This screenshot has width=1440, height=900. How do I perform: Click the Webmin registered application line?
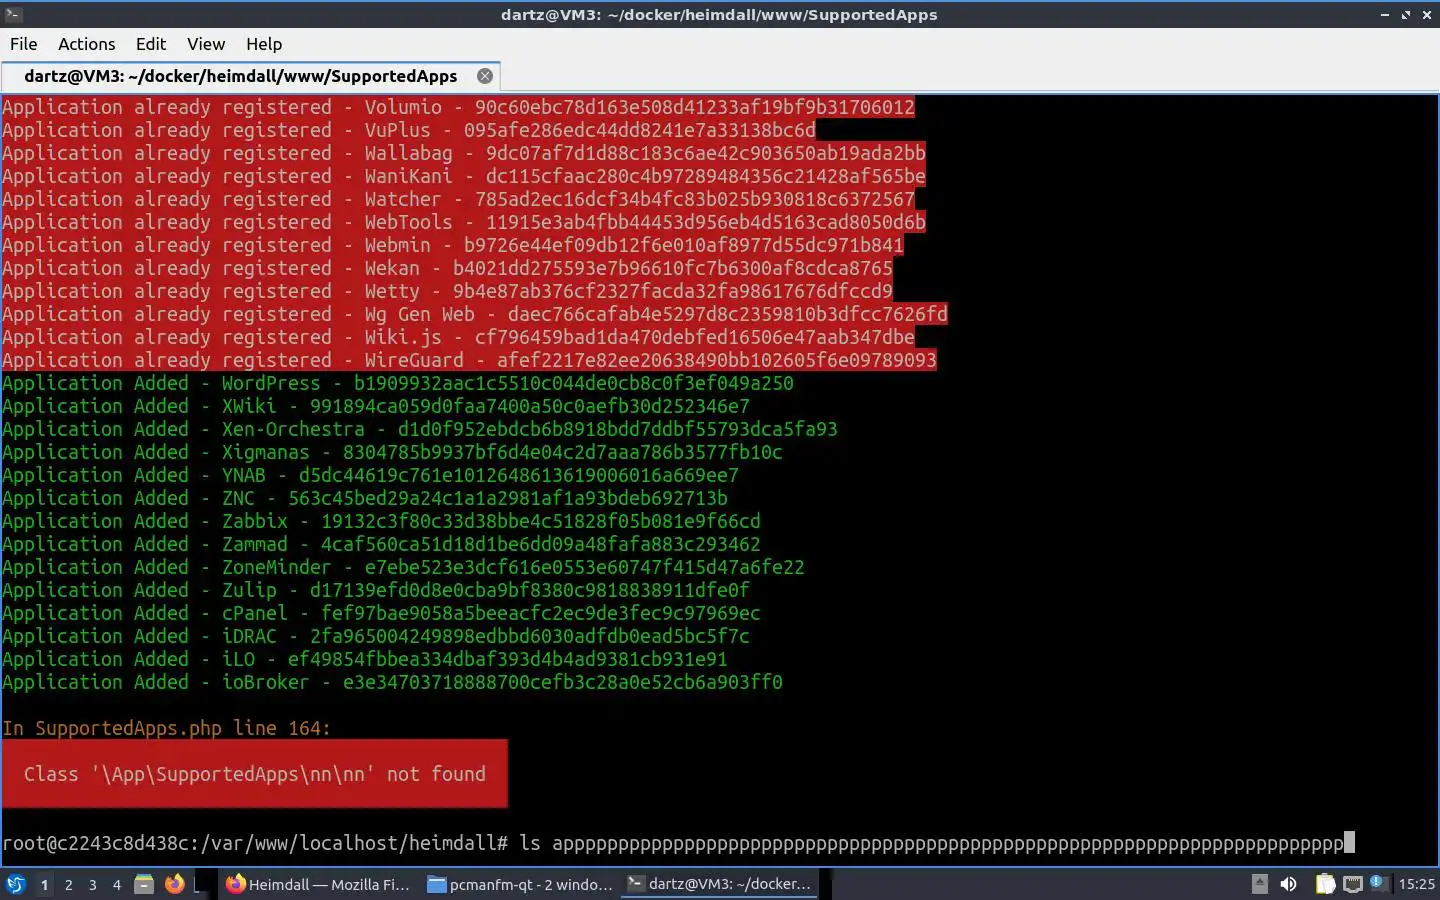(x=453, y=245)
